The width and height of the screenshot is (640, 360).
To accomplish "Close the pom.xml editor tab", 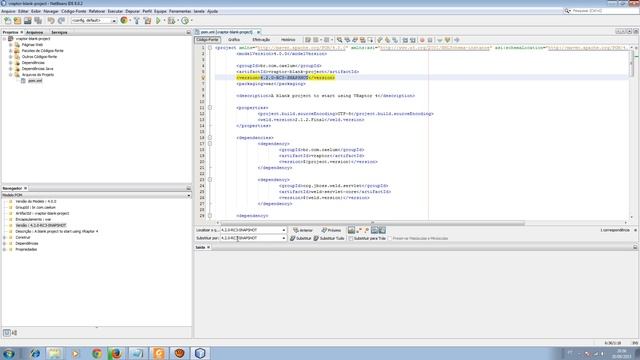I will point(258,32).
